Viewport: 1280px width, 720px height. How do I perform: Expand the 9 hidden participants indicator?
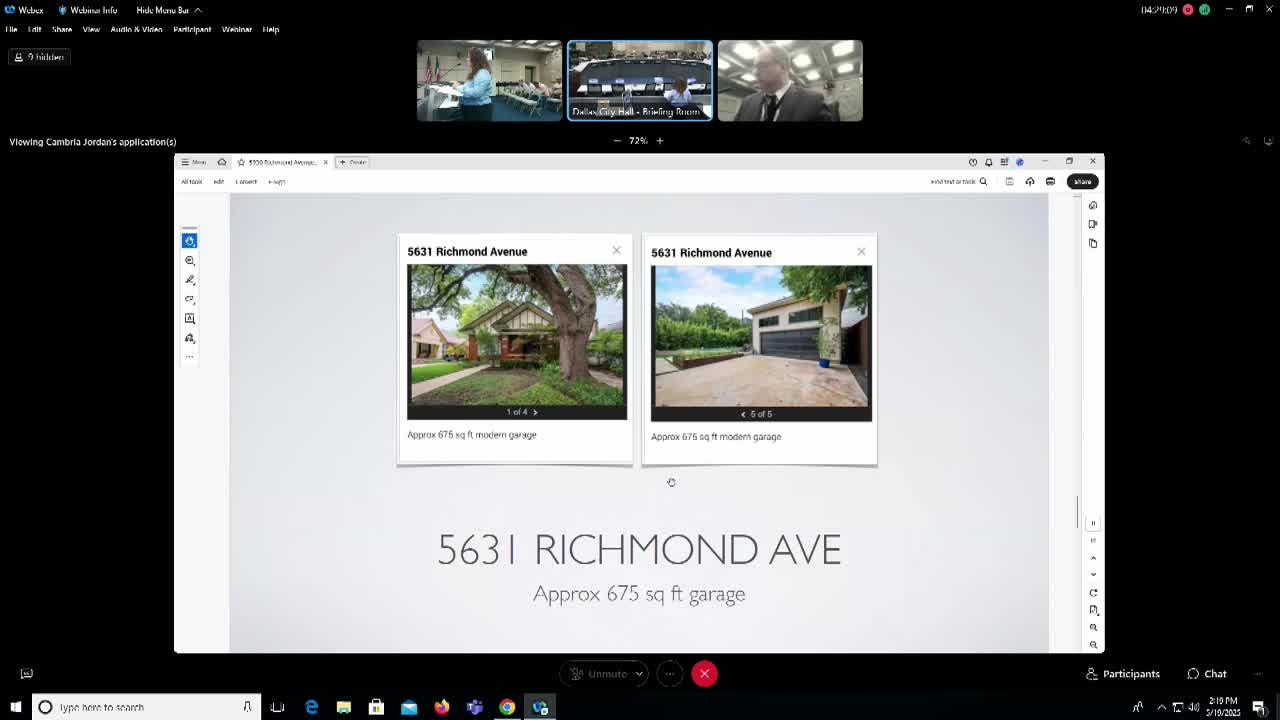click(39, 57)
